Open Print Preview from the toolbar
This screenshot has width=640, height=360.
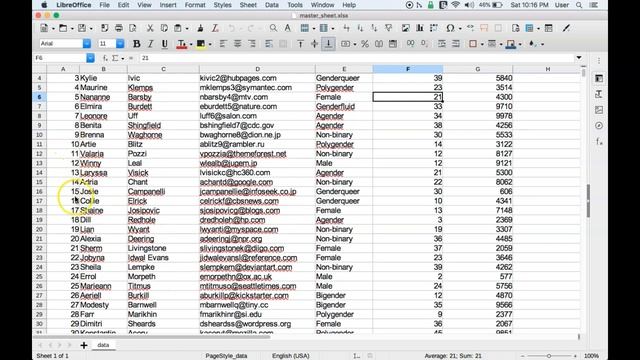pyautogui.click(x=133, y=28)
